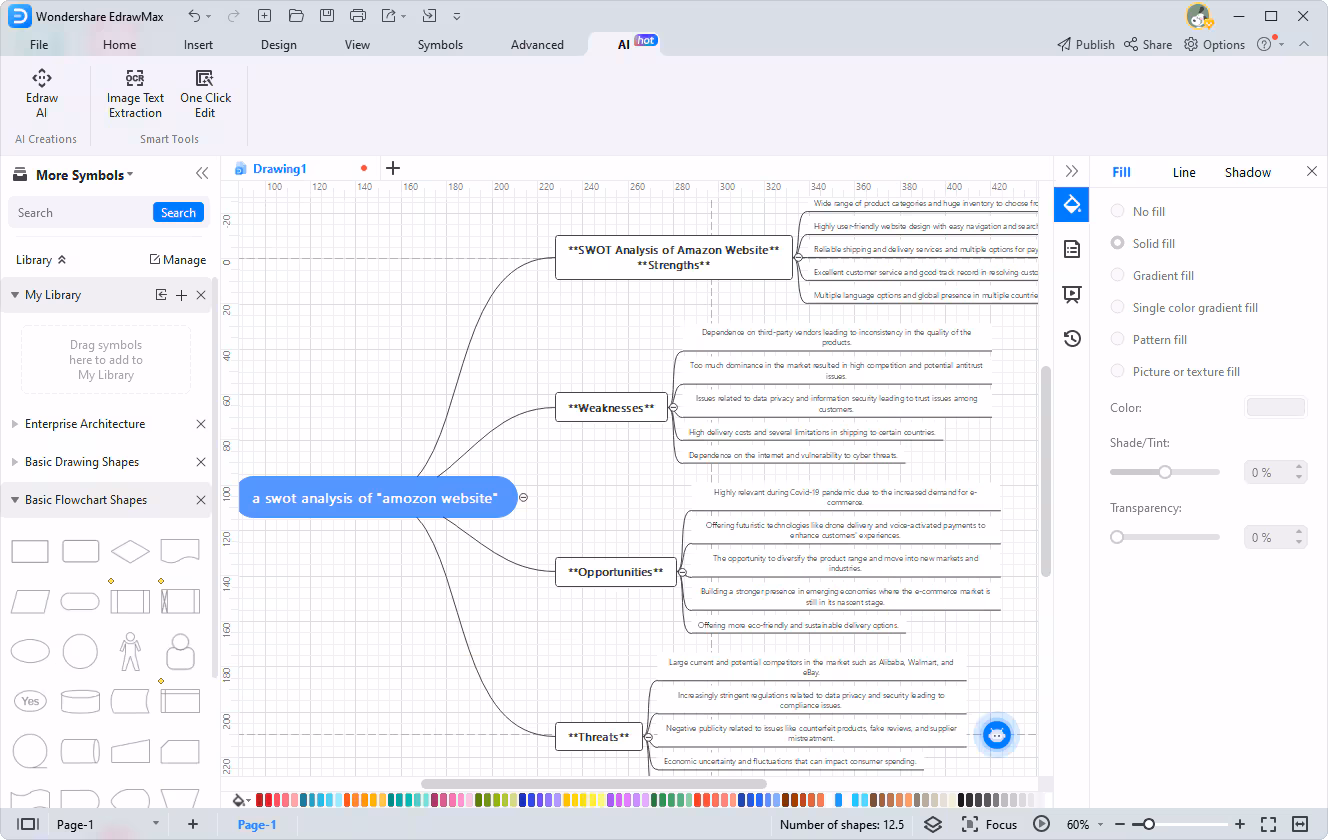Toggle Focus mode in status bar
The width and height of the screenshot is (1328, 840).
click(989, 824)
